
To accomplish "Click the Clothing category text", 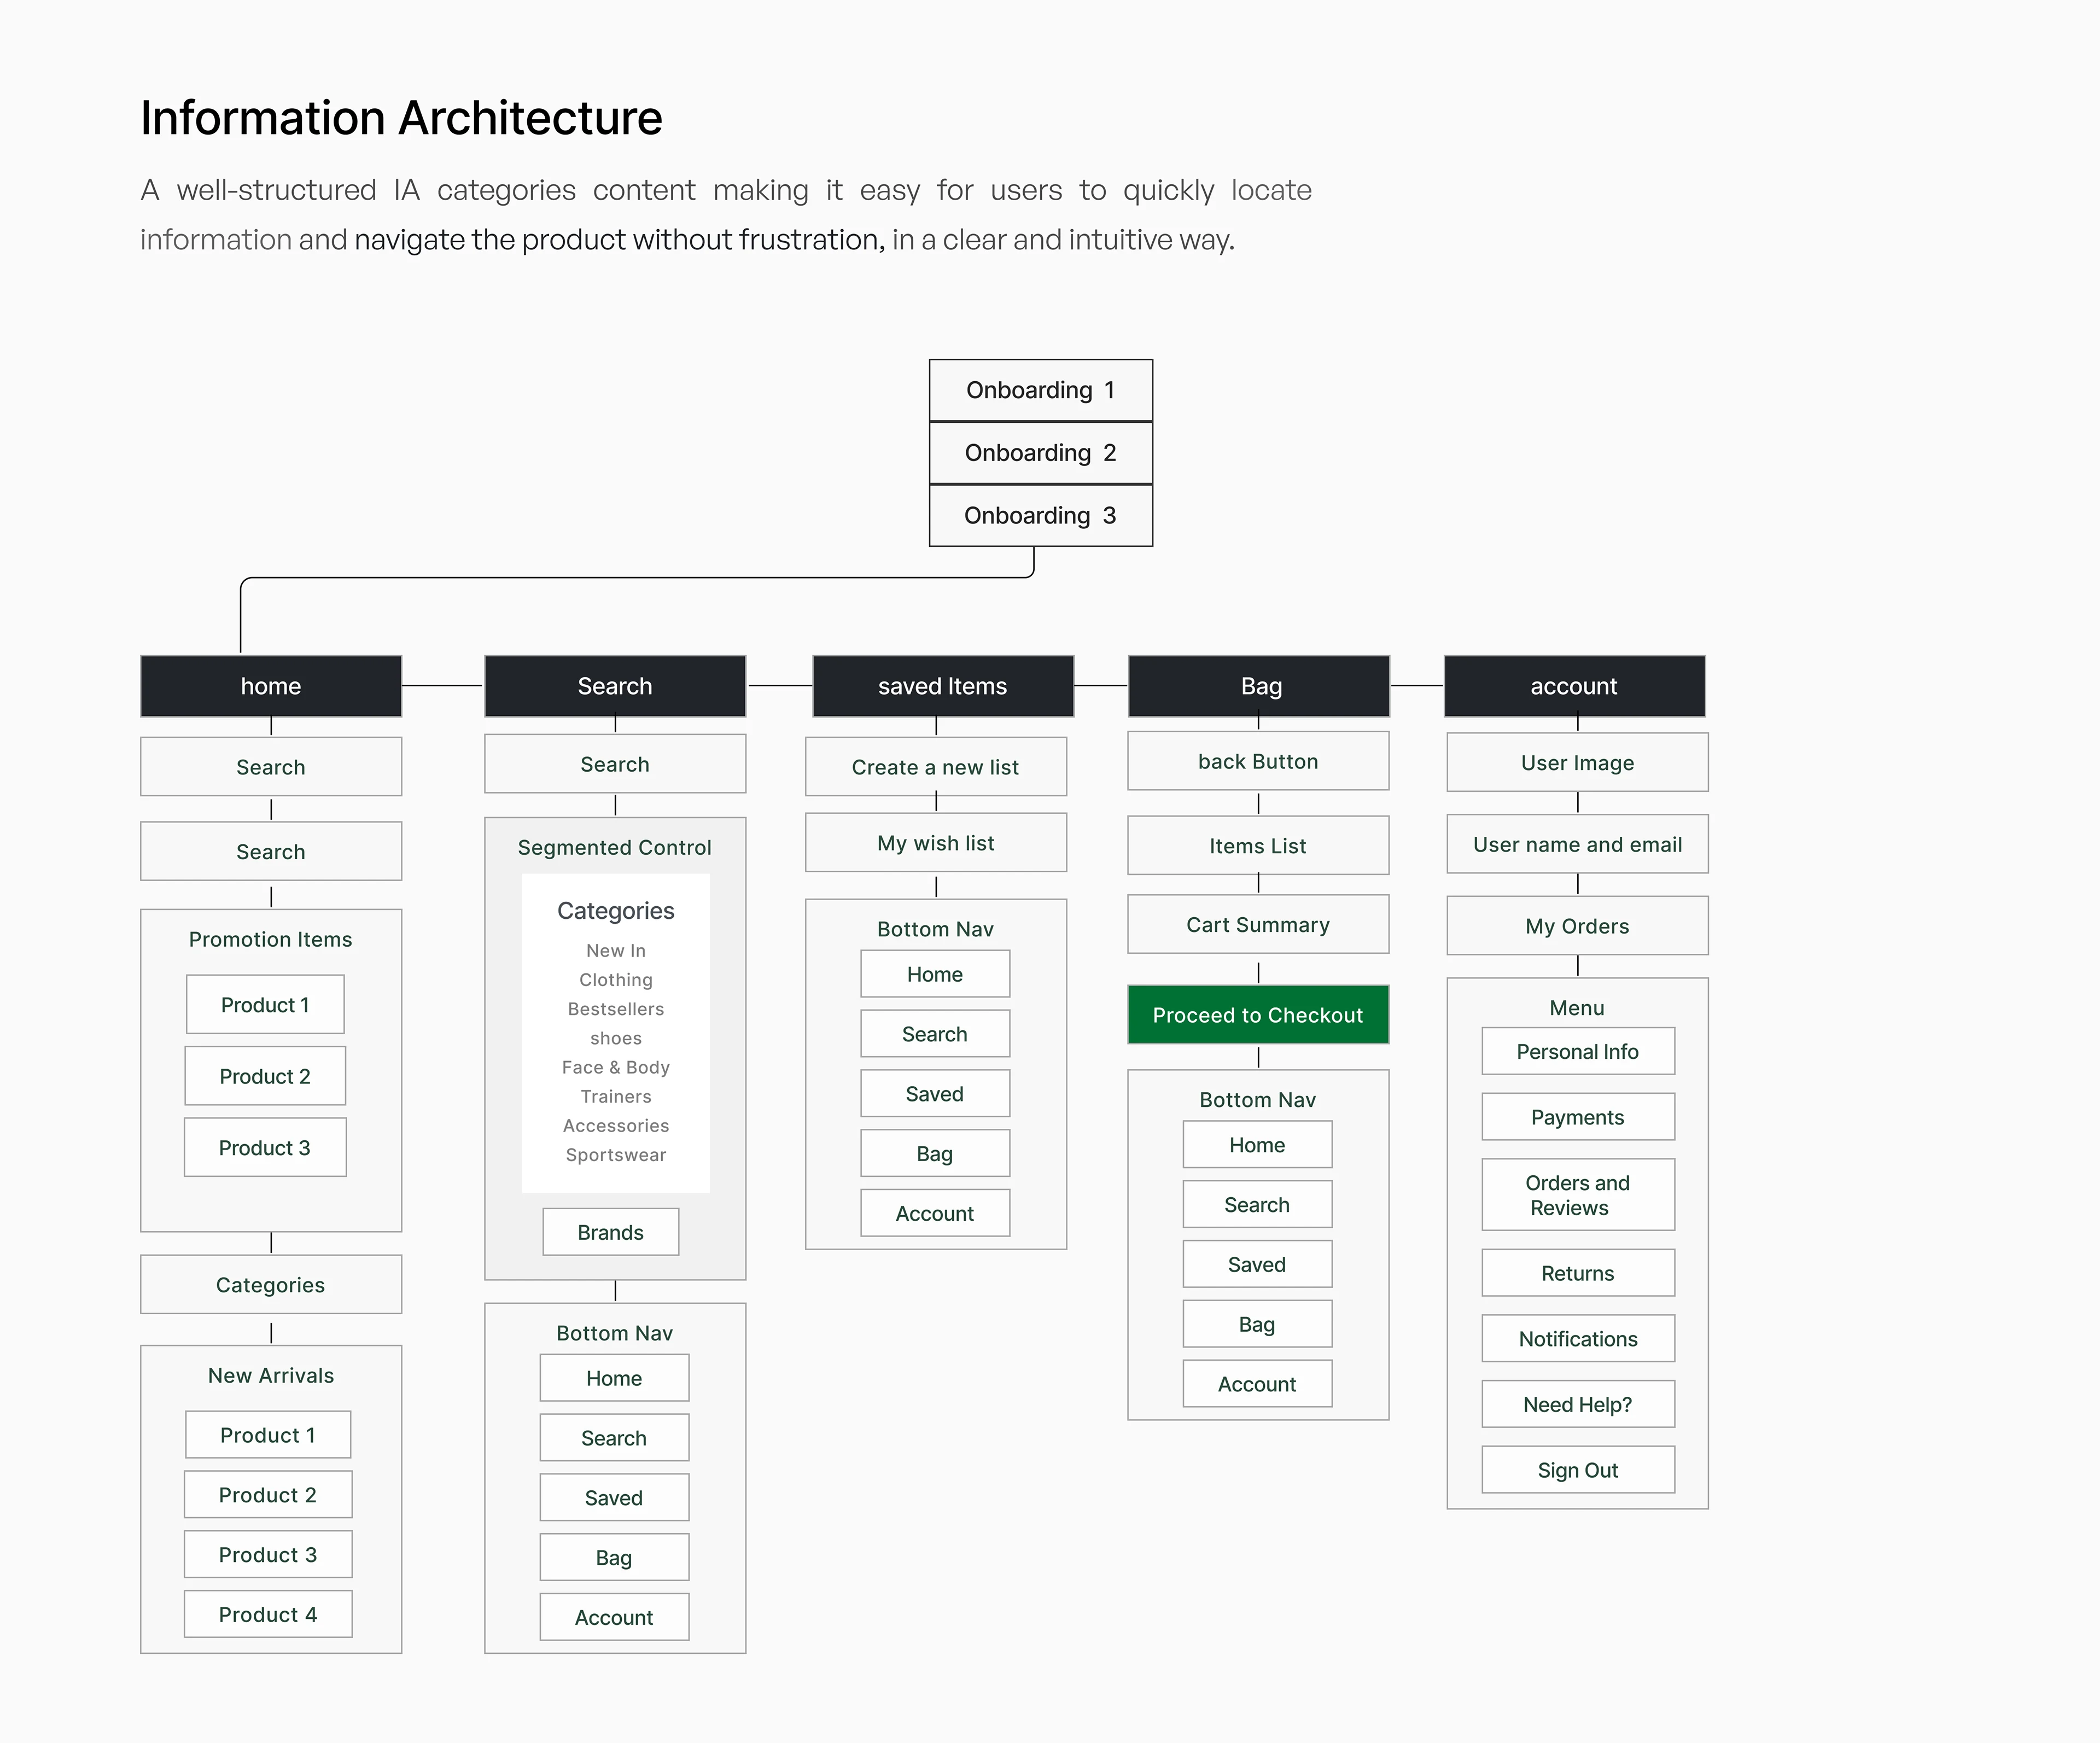I will (x=616, y=980).
